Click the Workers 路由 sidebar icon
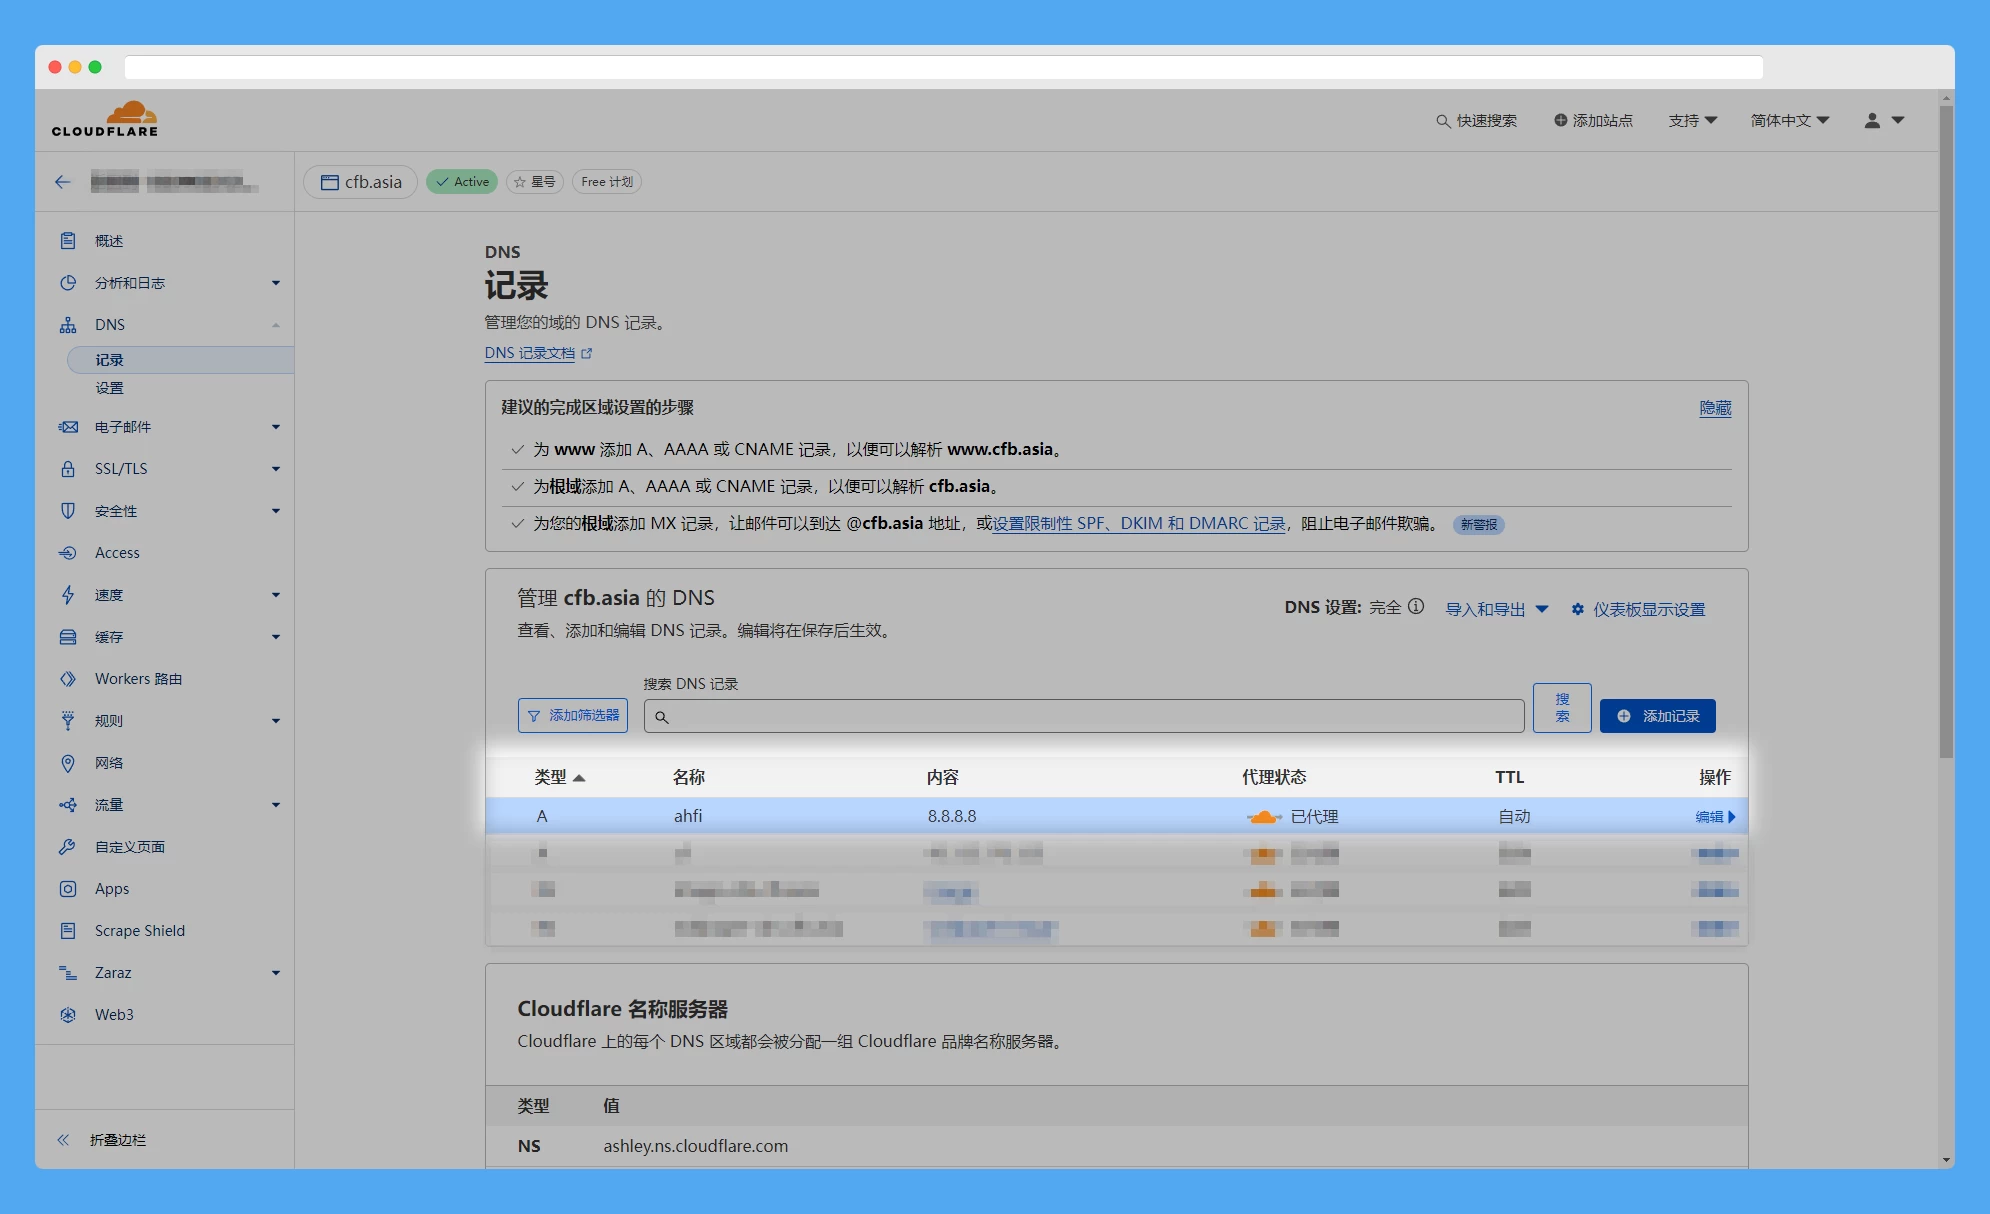 click(x=68, y=679)
